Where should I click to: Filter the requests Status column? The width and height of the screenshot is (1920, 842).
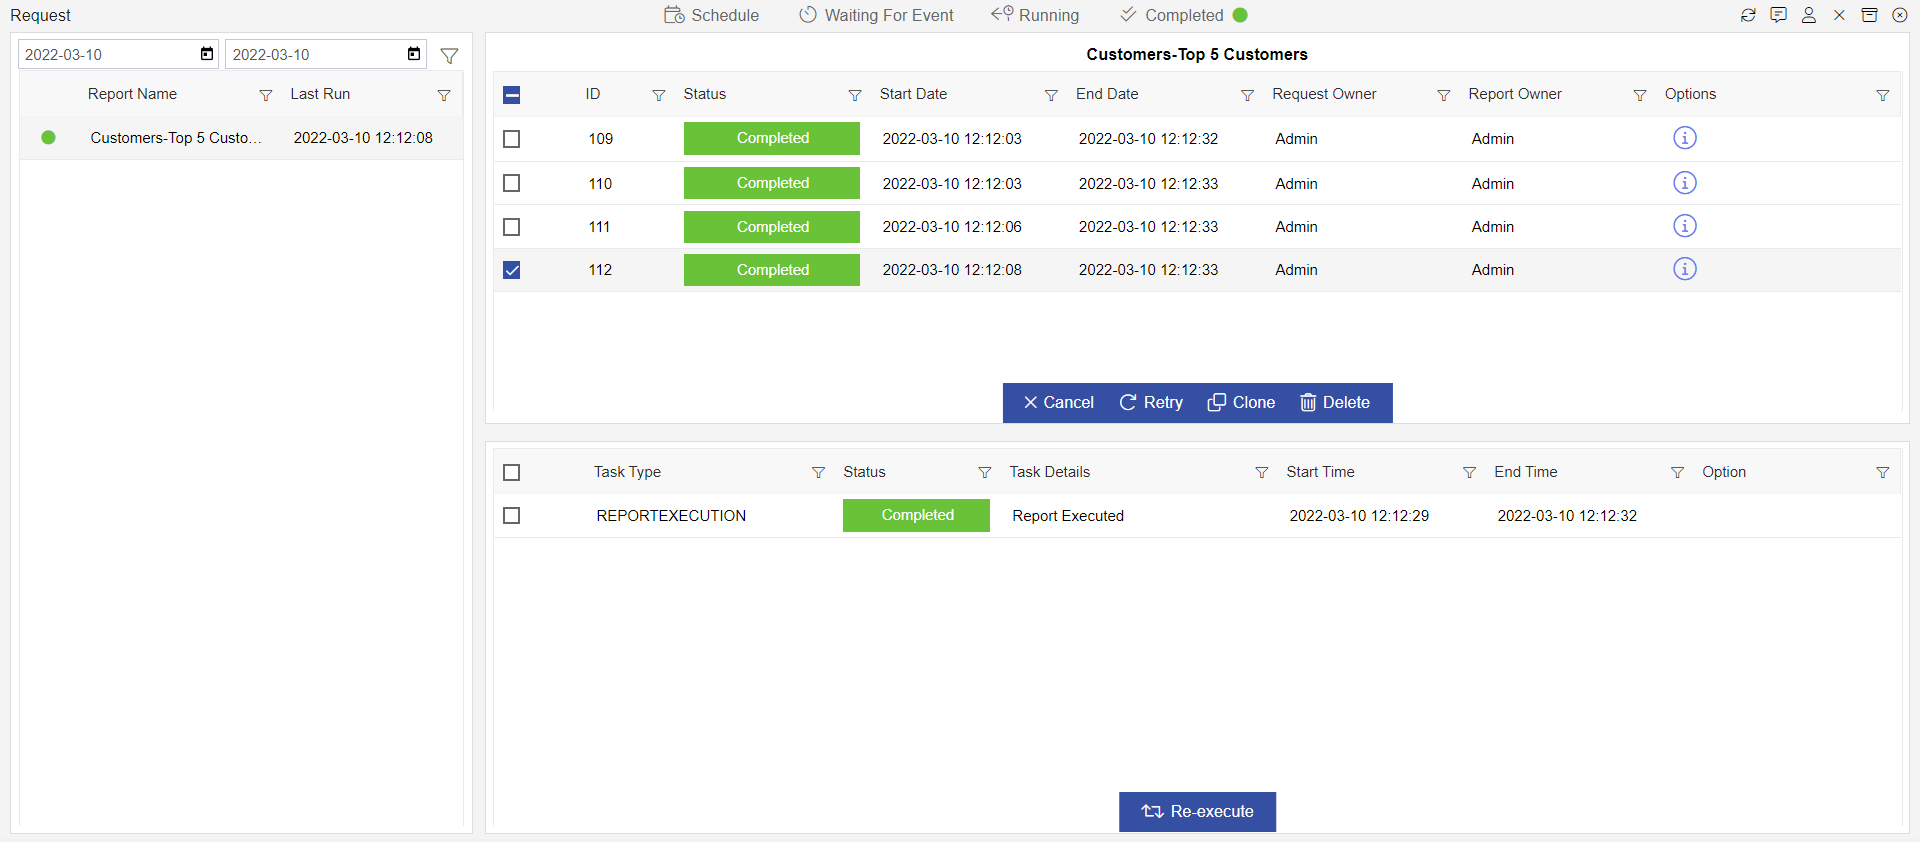tap(855, 95)
